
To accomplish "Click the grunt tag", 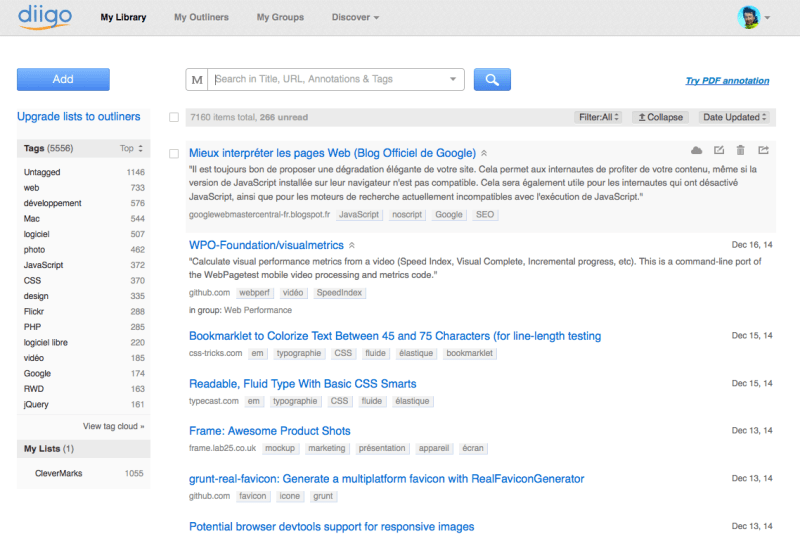I will point(323,496).
